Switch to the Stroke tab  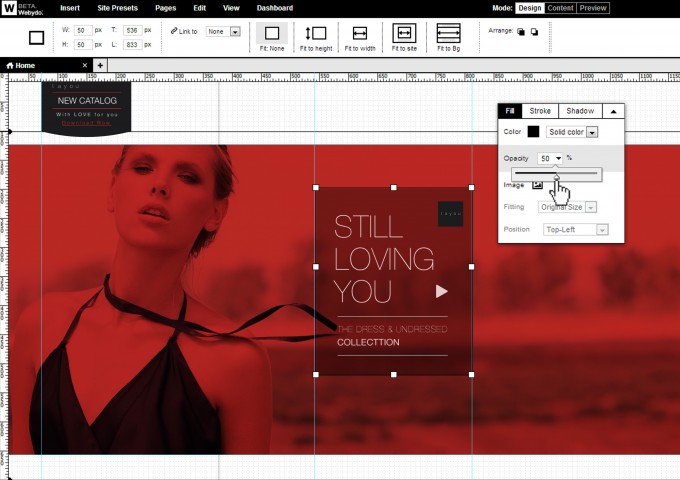click(540, 111)
